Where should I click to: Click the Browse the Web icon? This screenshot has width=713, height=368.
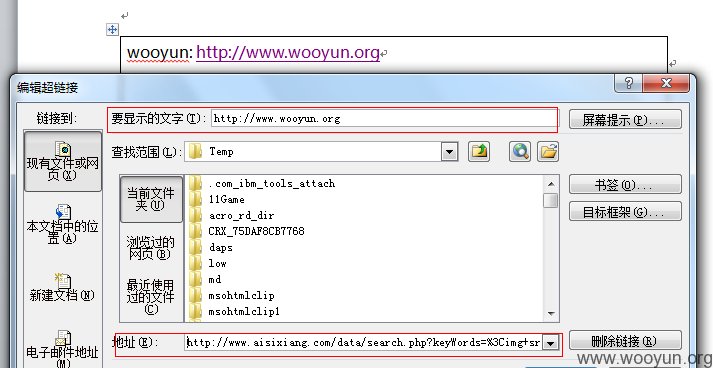pyautogui.click(x=520, y=151)
